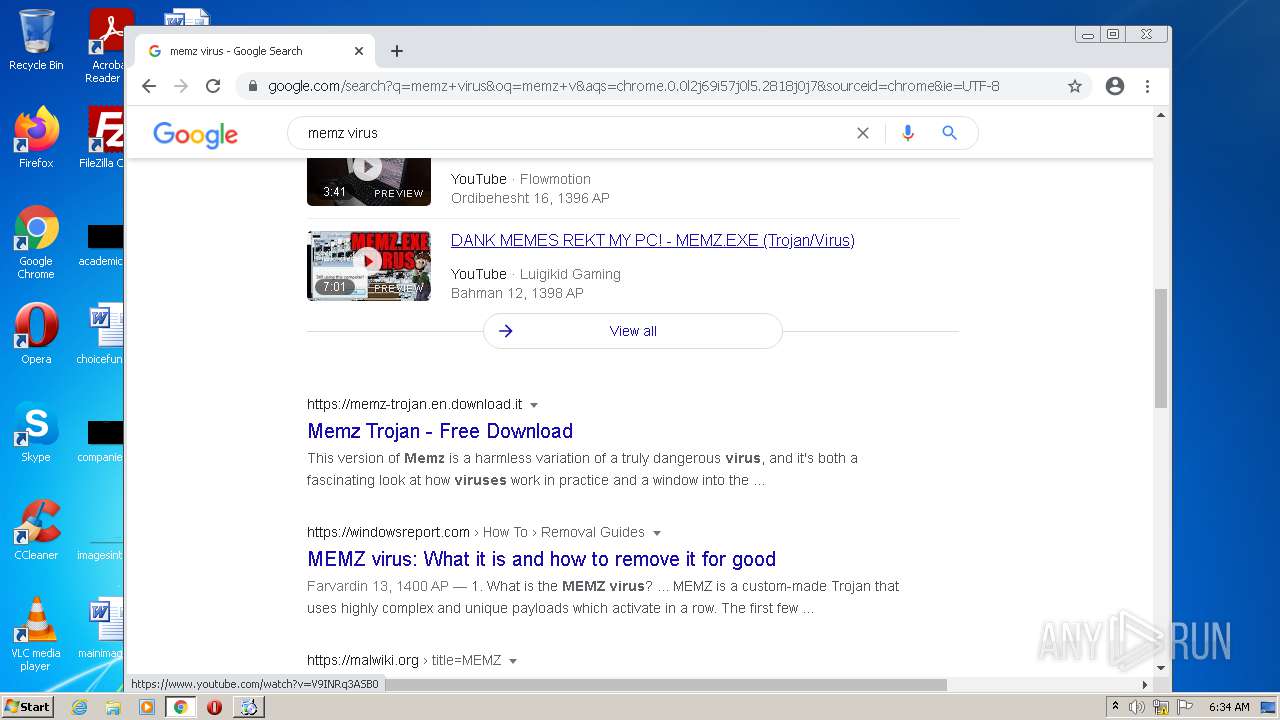Clear the search box with the X icon
Screen dimensions: 1280x720
[x=863, y=133]
